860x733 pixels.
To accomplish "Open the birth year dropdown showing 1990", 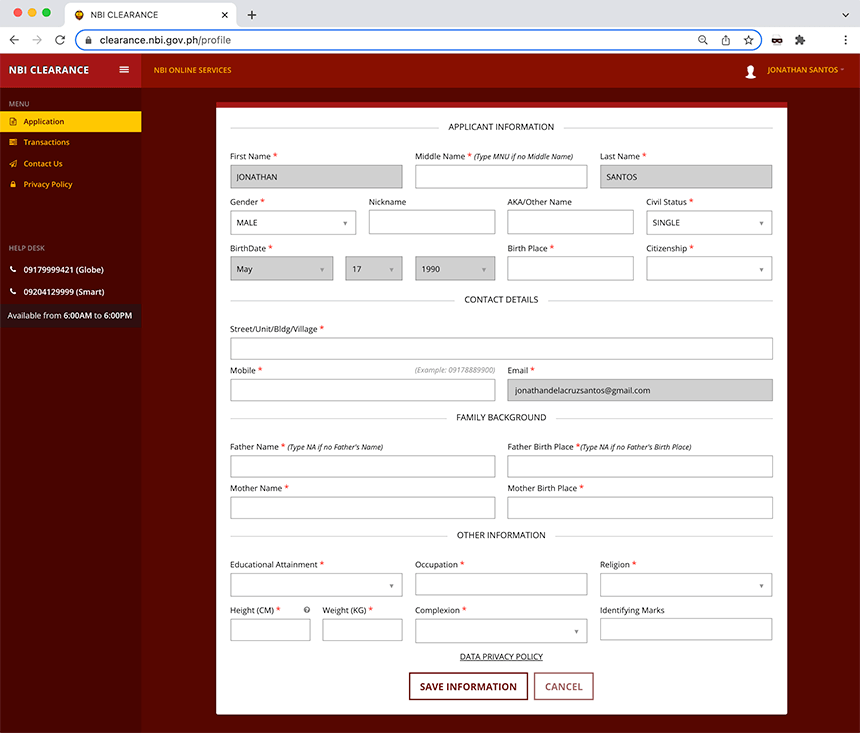I will 455,269.
